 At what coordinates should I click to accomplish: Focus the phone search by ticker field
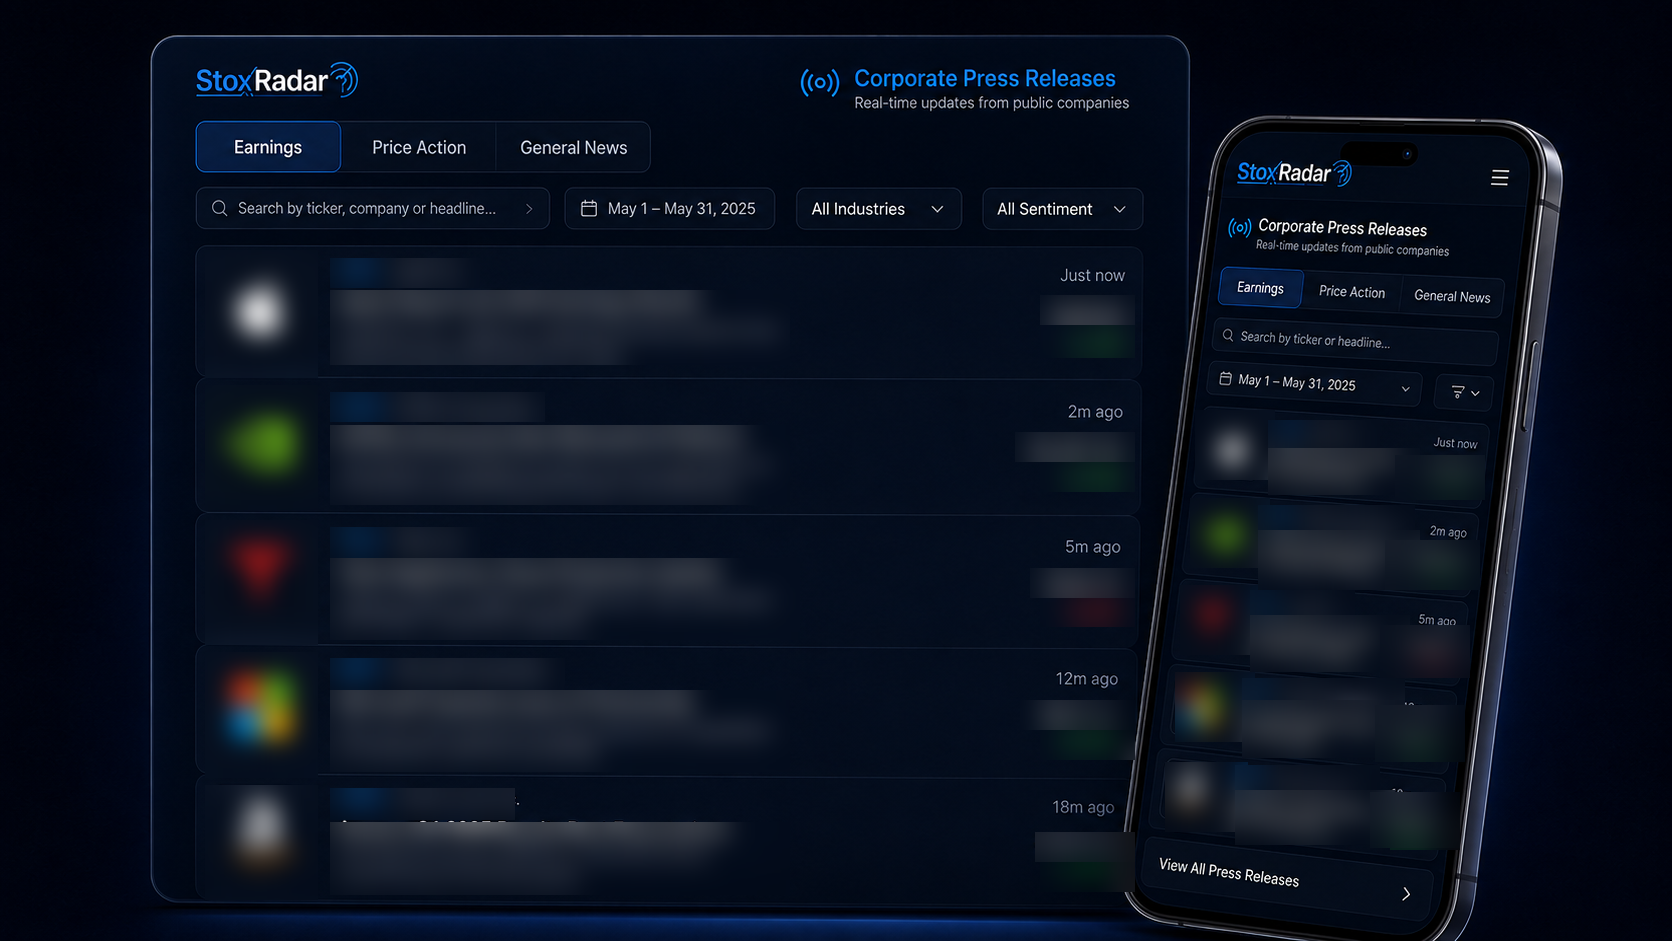(1355, 340)
